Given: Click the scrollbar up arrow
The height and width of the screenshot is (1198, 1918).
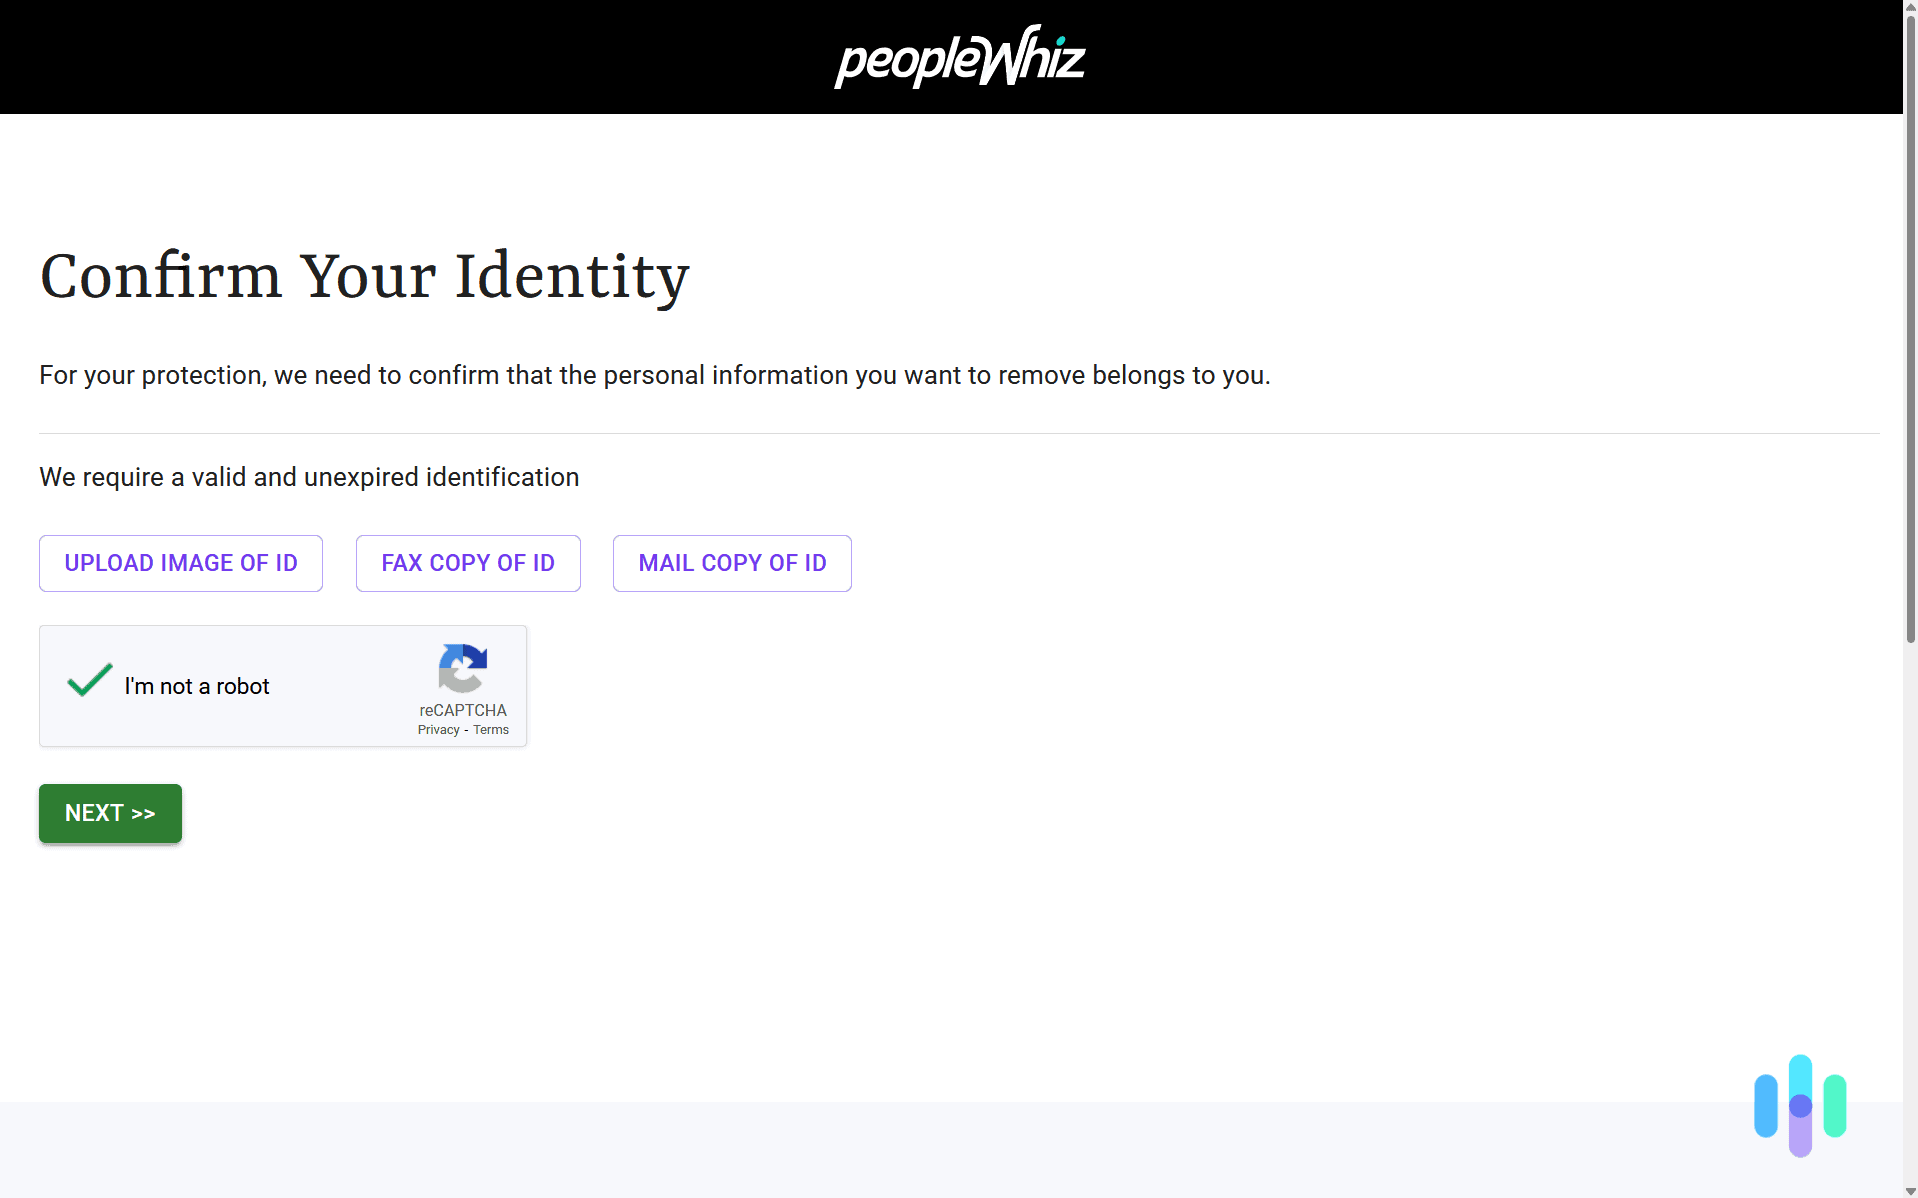Looking at the screenshot, I should click(x=1908, y=8).
